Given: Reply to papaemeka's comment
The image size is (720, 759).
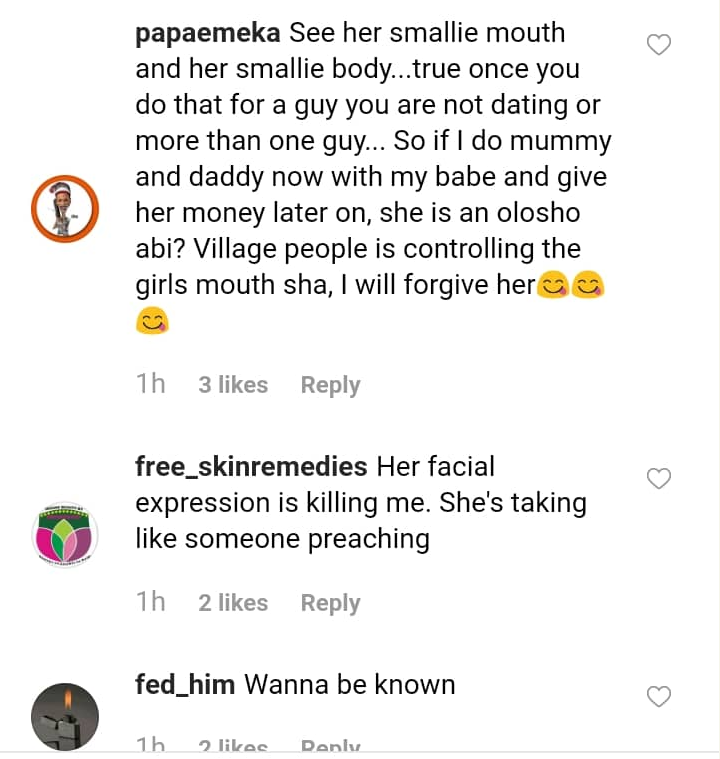Looking at the screenshot, I should tap(330, 385).
